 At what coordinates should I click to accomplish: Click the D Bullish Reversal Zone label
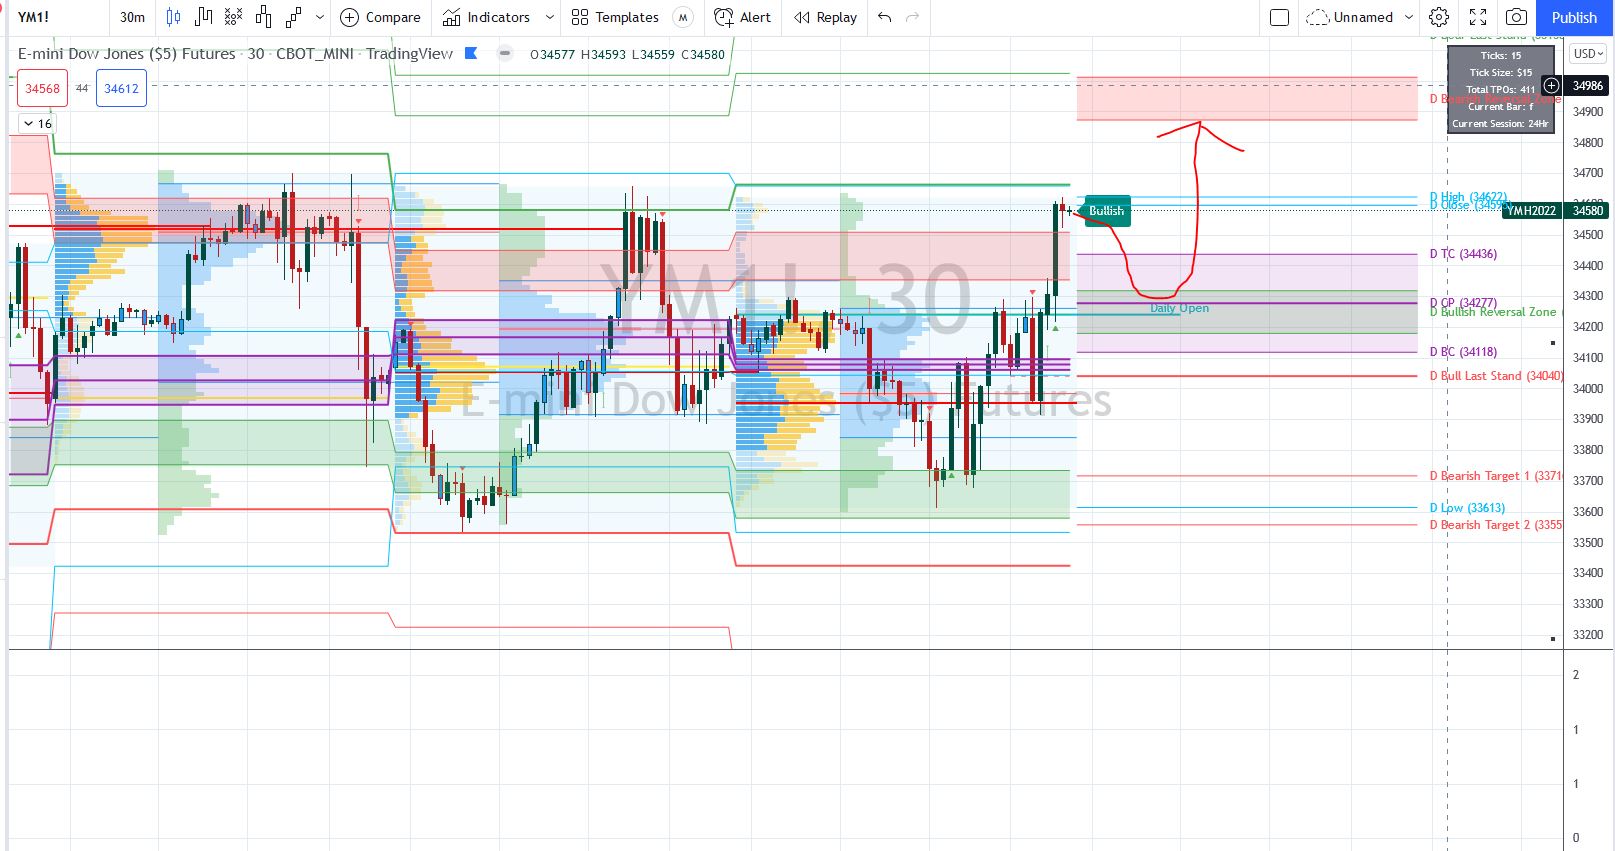coord(1496,312)
